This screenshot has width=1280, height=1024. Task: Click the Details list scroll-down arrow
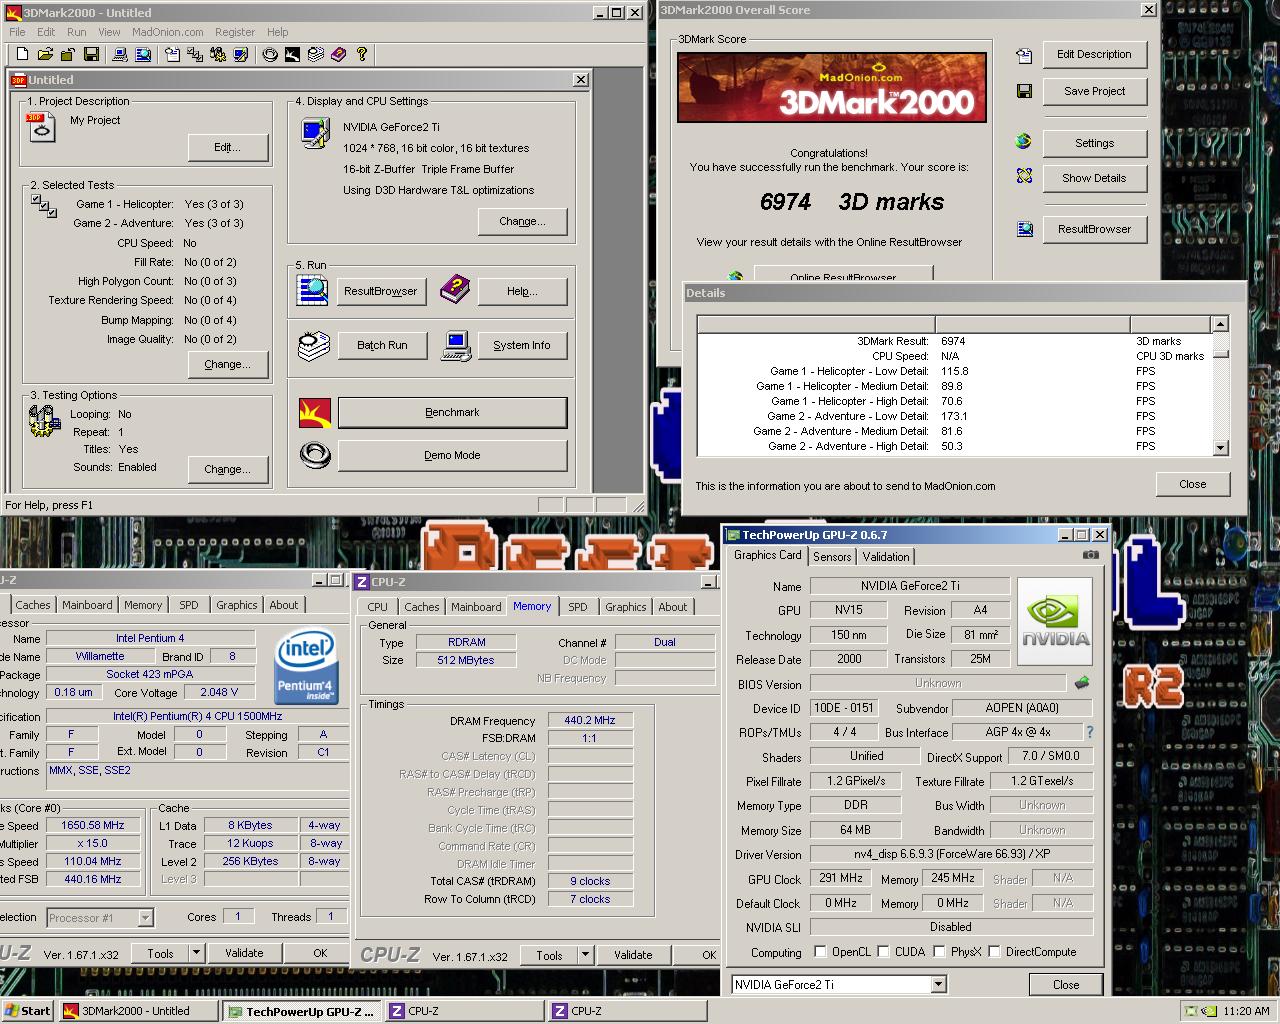(1219, 448)
